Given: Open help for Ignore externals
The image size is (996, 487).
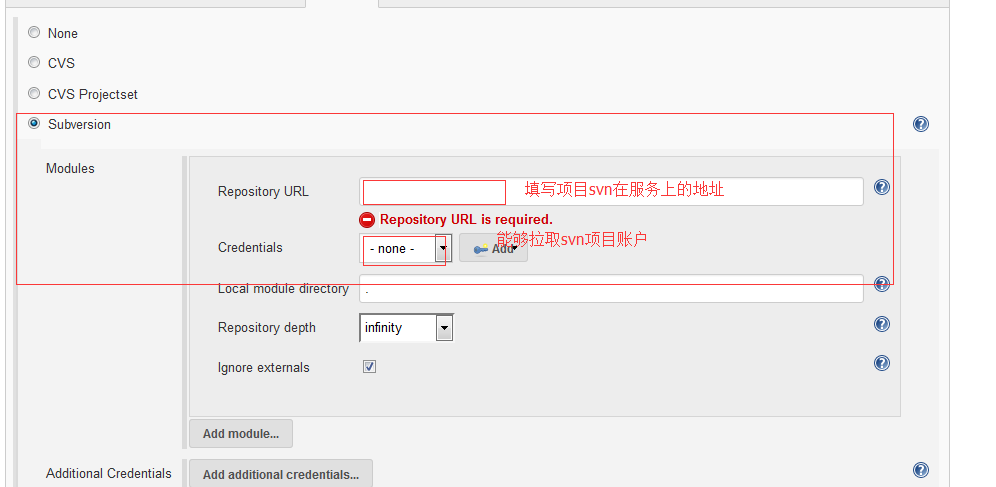Looking at the screenshot, I should coord(882,363).
